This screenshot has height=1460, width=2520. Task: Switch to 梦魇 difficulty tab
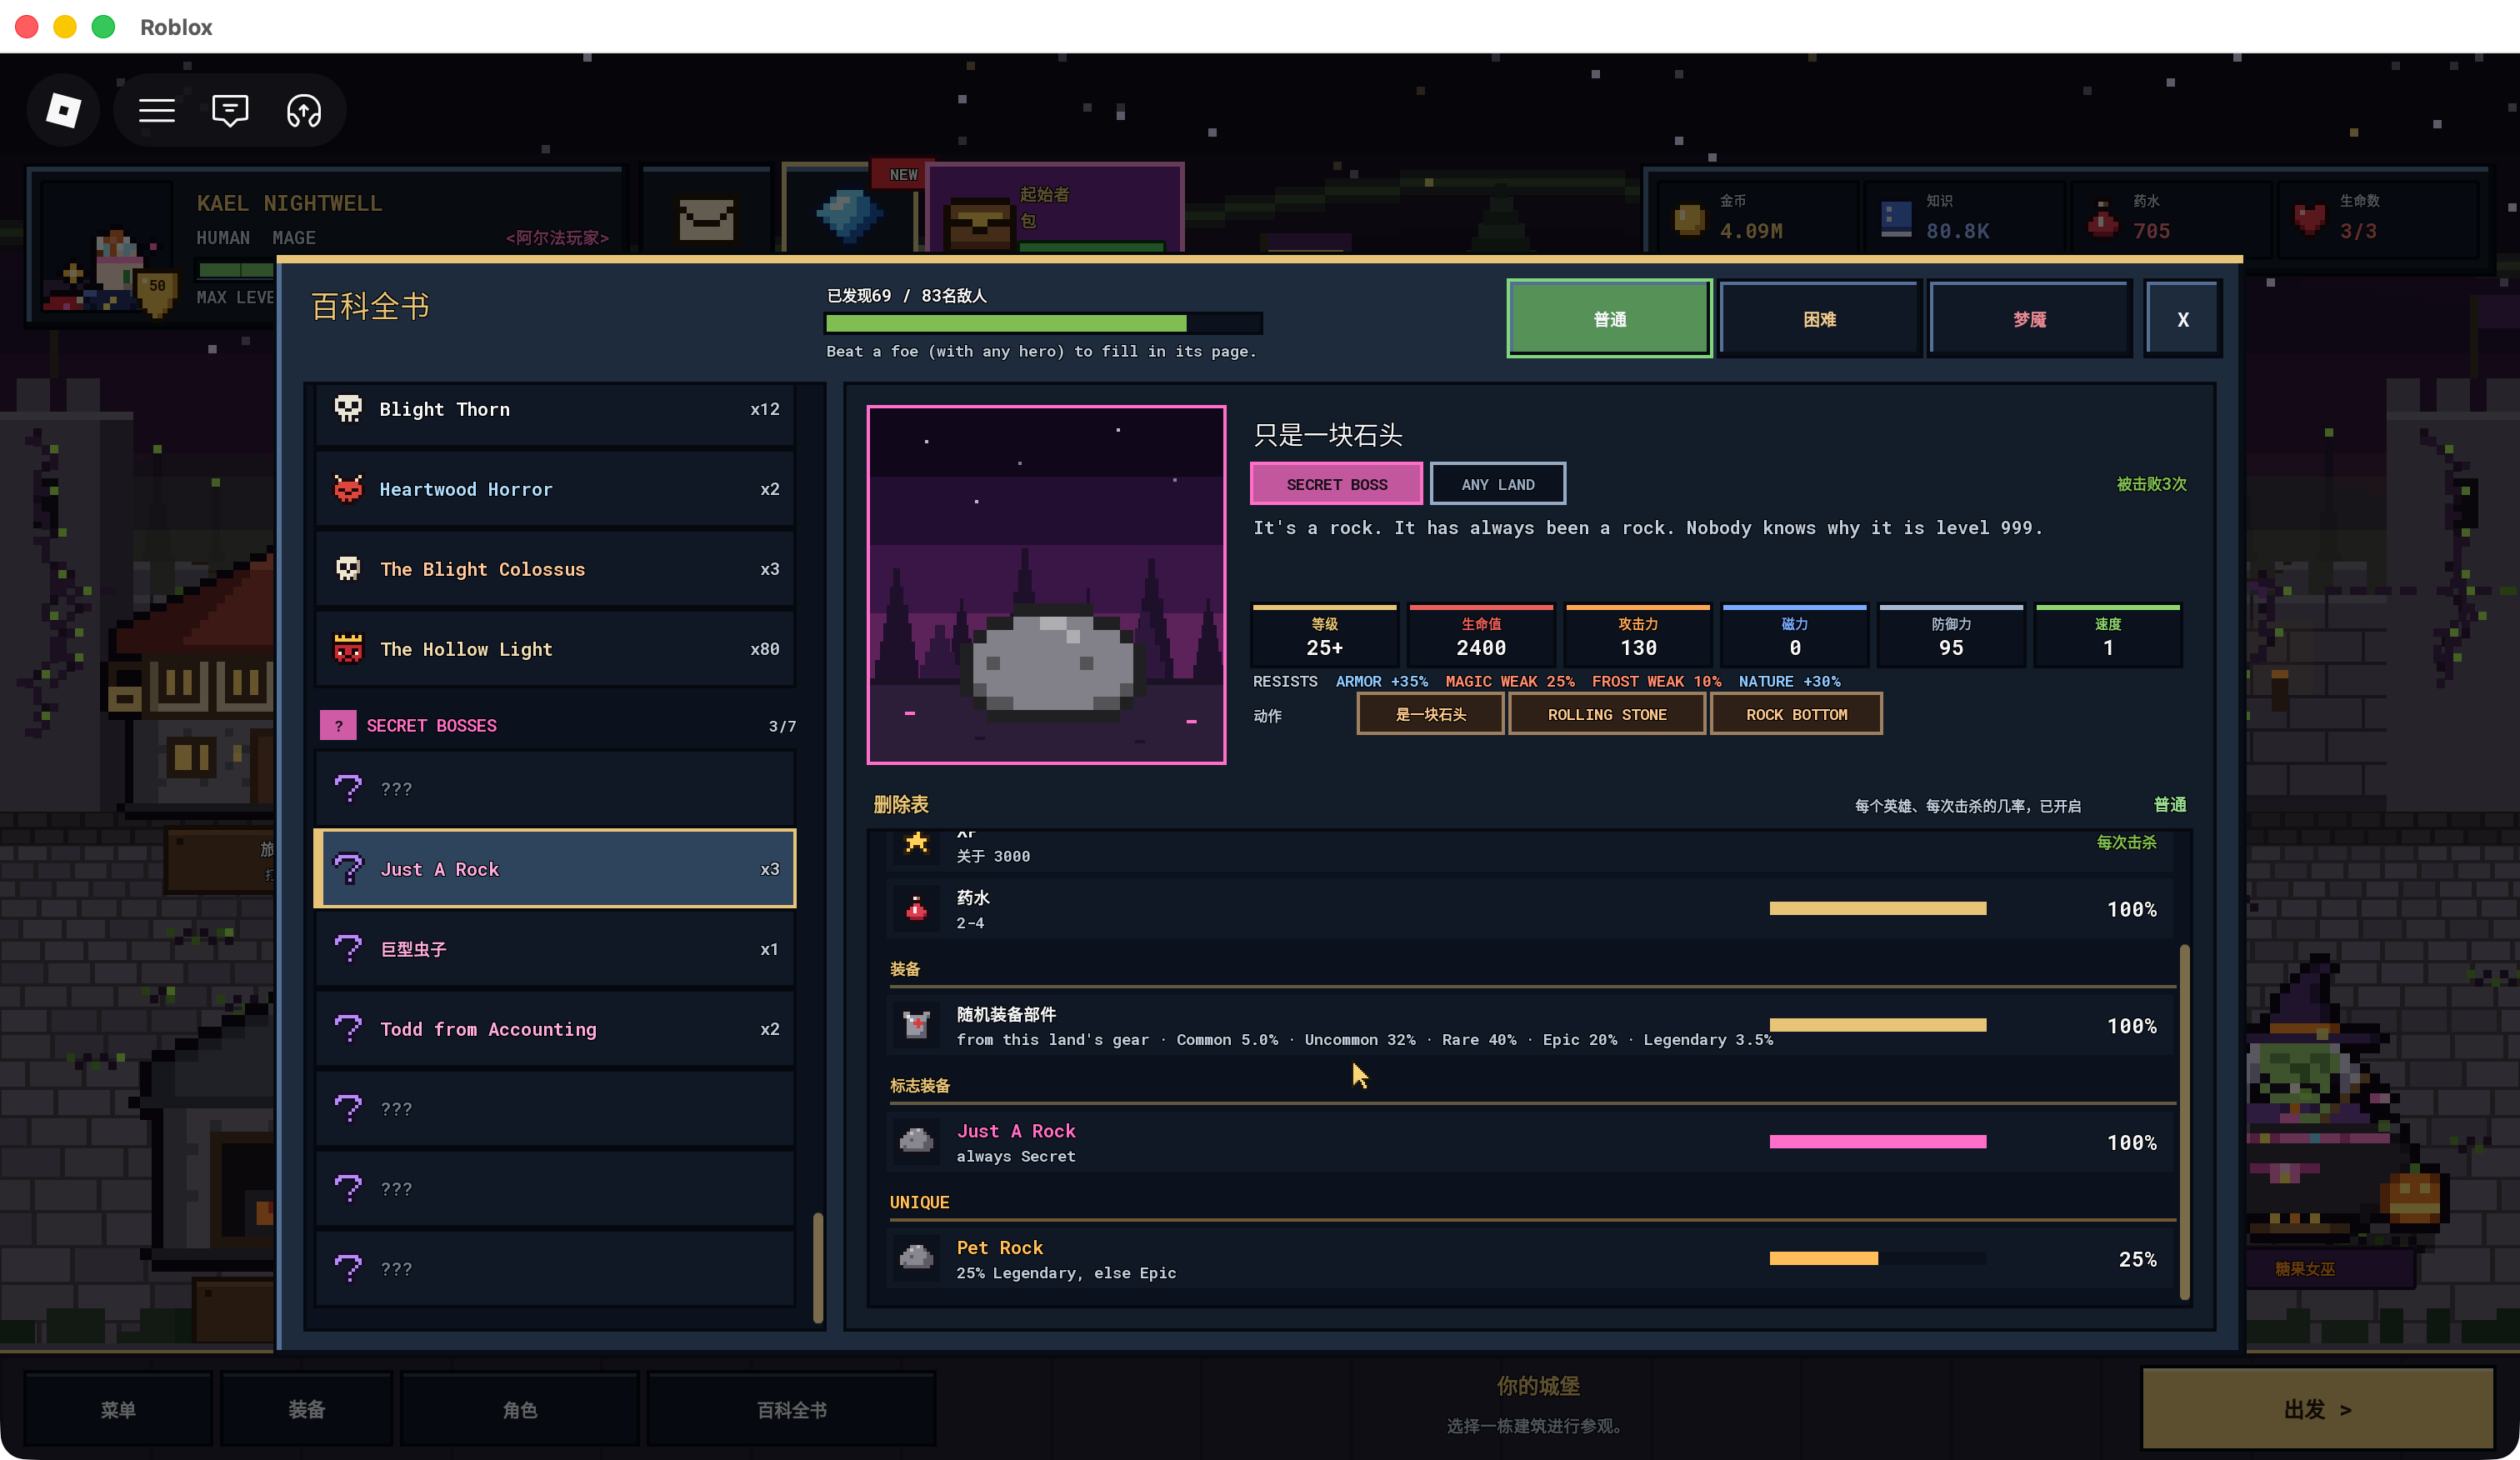[x=2029, y=319]
